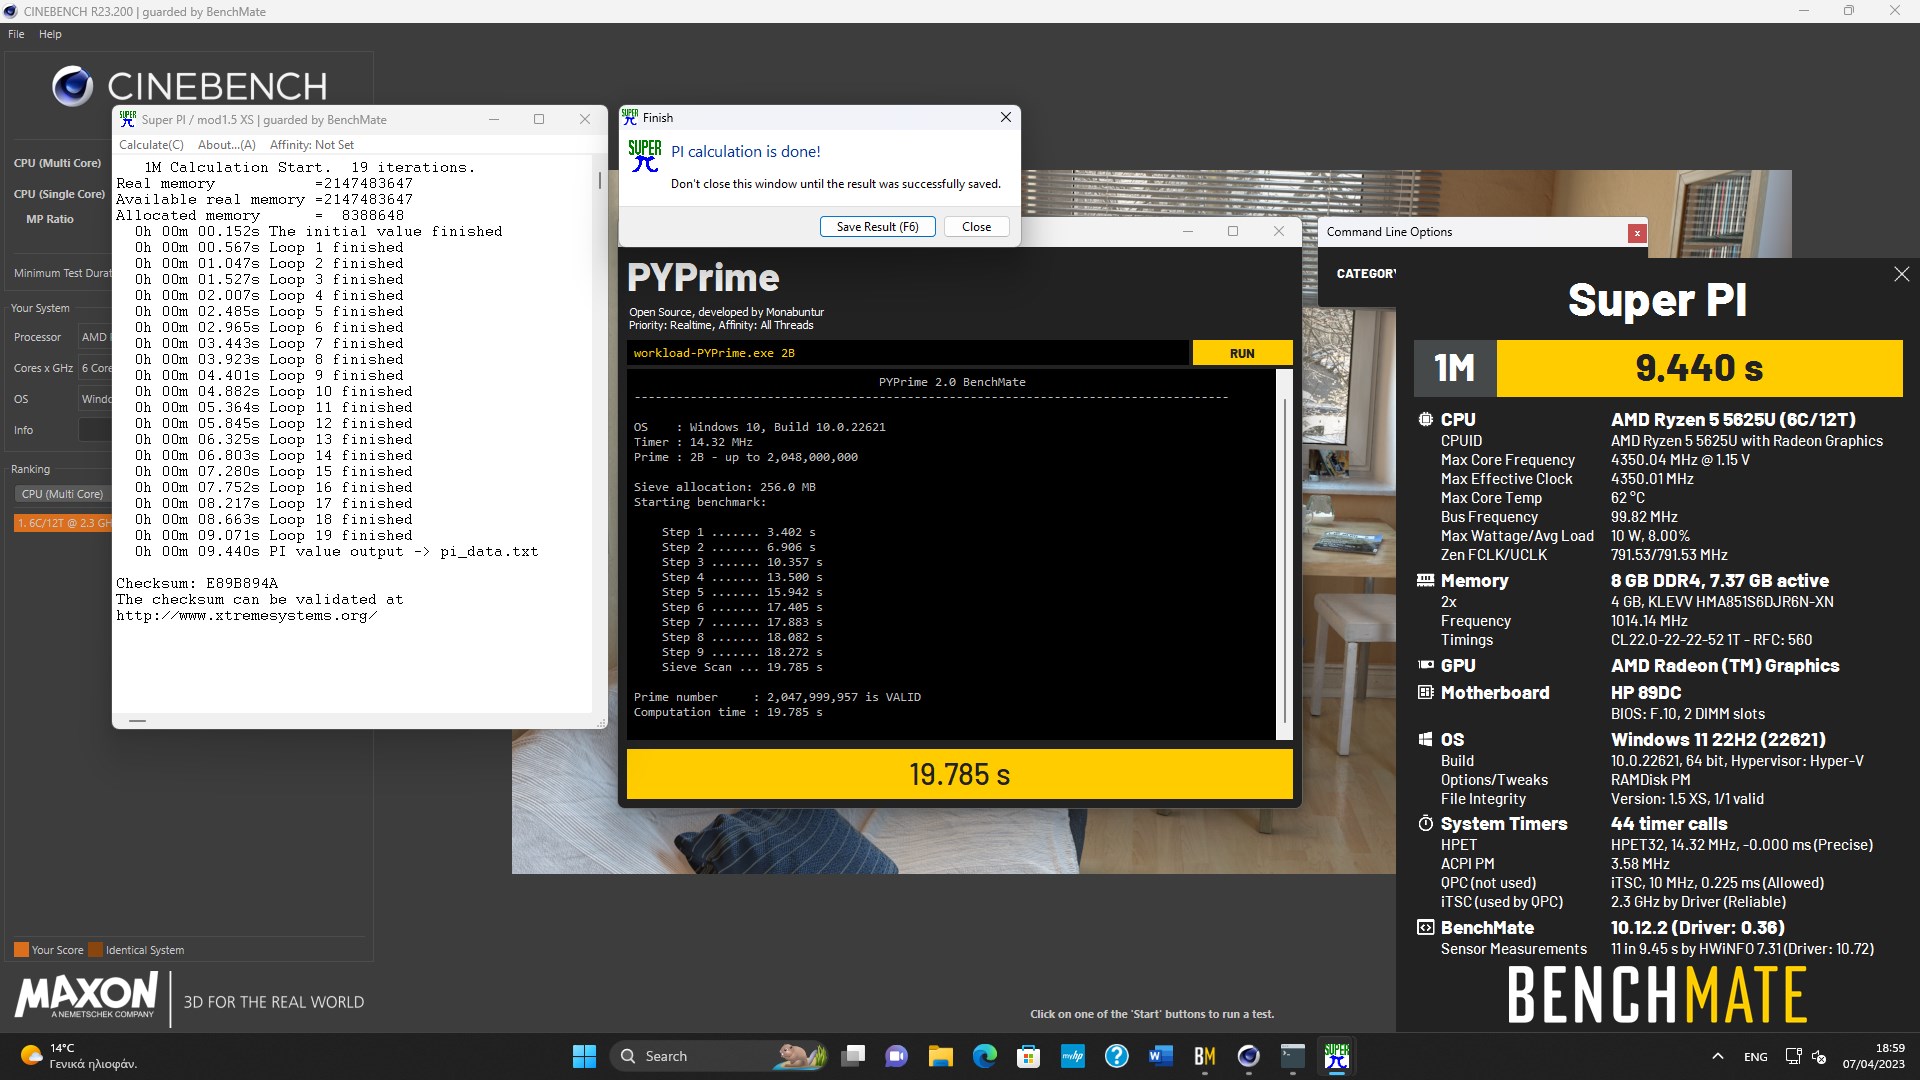Click CPU (Single Core) in Cinebench panel
The image size is (1920, 1080).
point(59,194)
